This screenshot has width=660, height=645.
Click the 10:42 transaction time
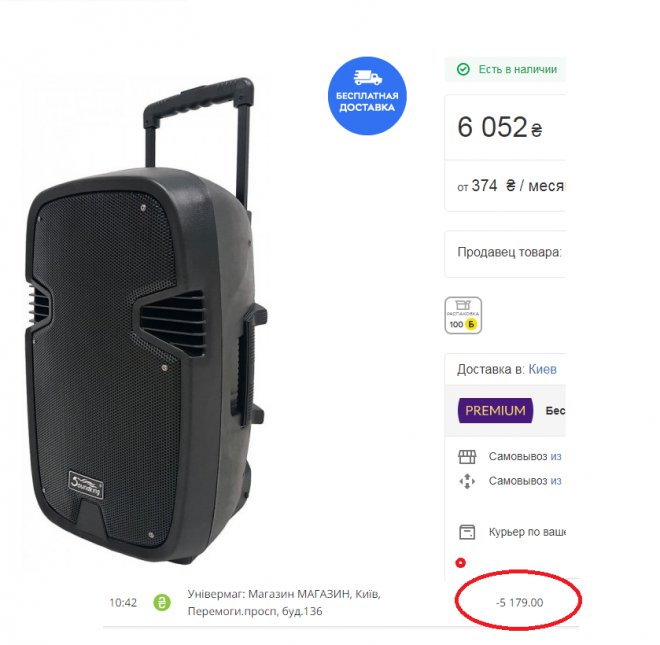[x=123, y=602]
